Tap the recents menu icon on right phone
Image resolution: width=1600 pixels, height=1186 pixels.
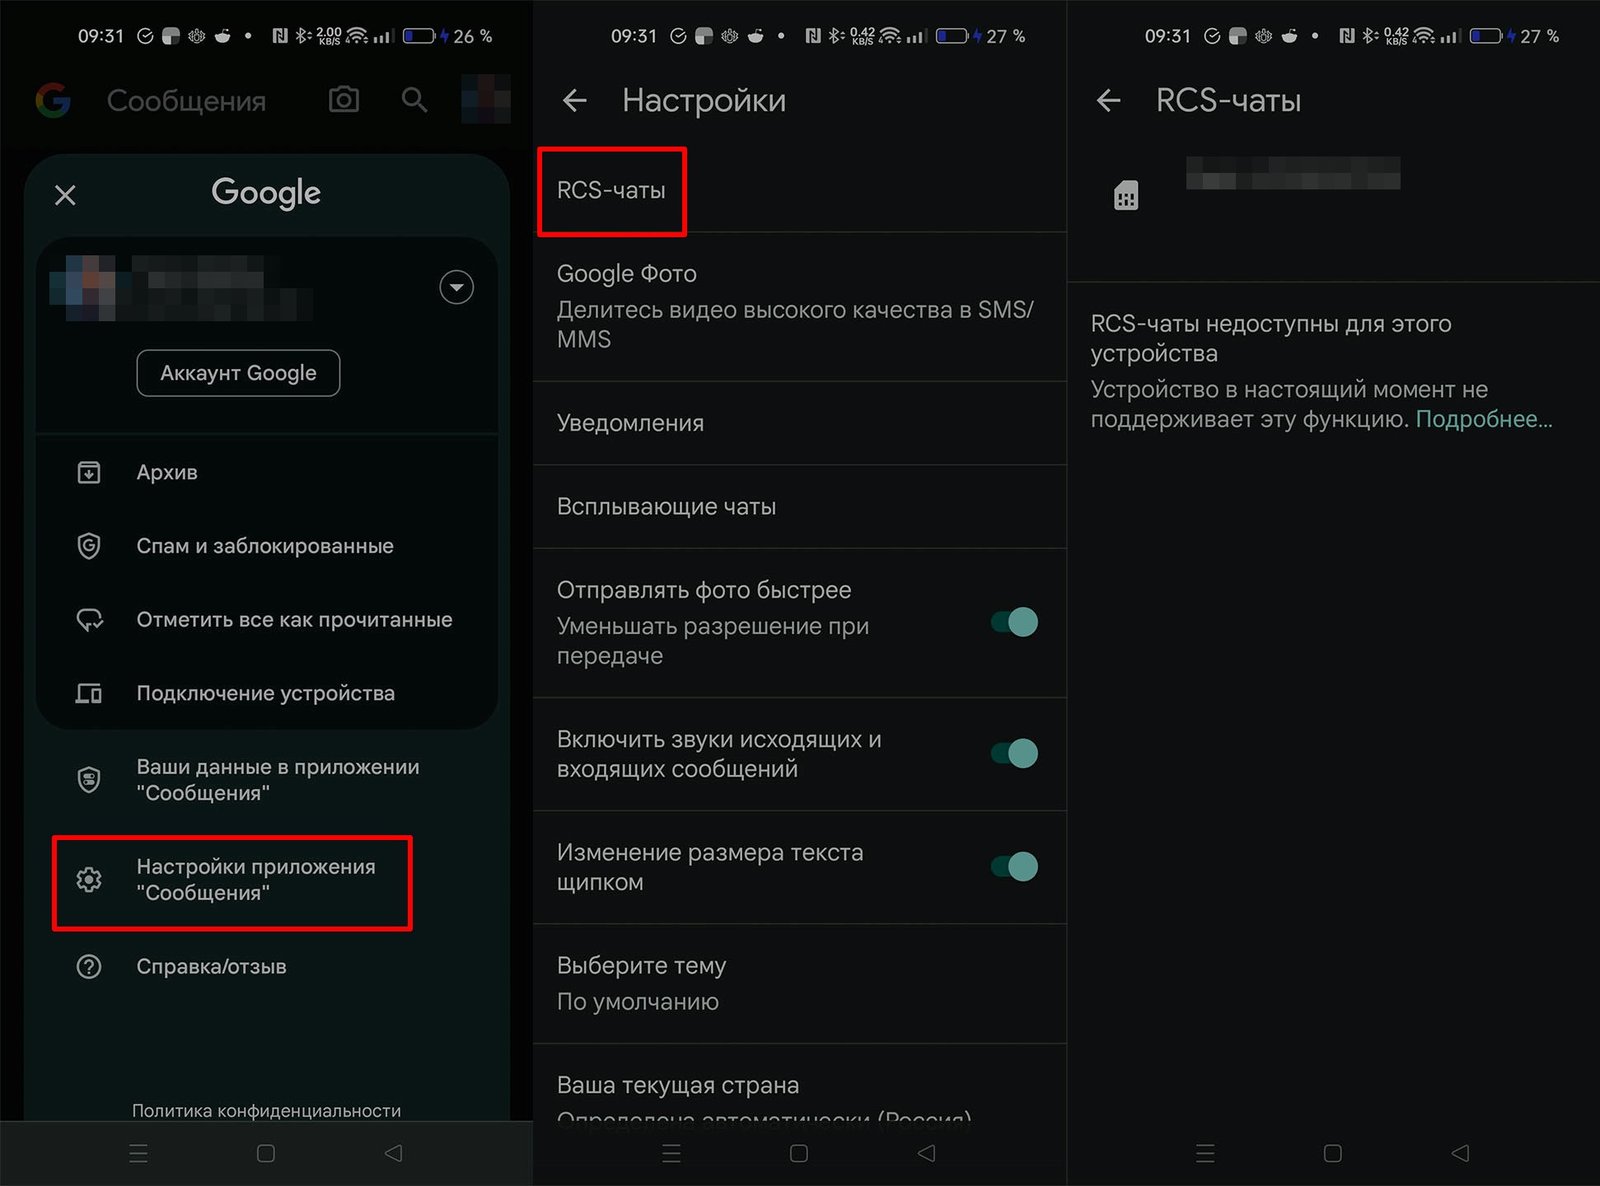click(x=1206, y=1153)
